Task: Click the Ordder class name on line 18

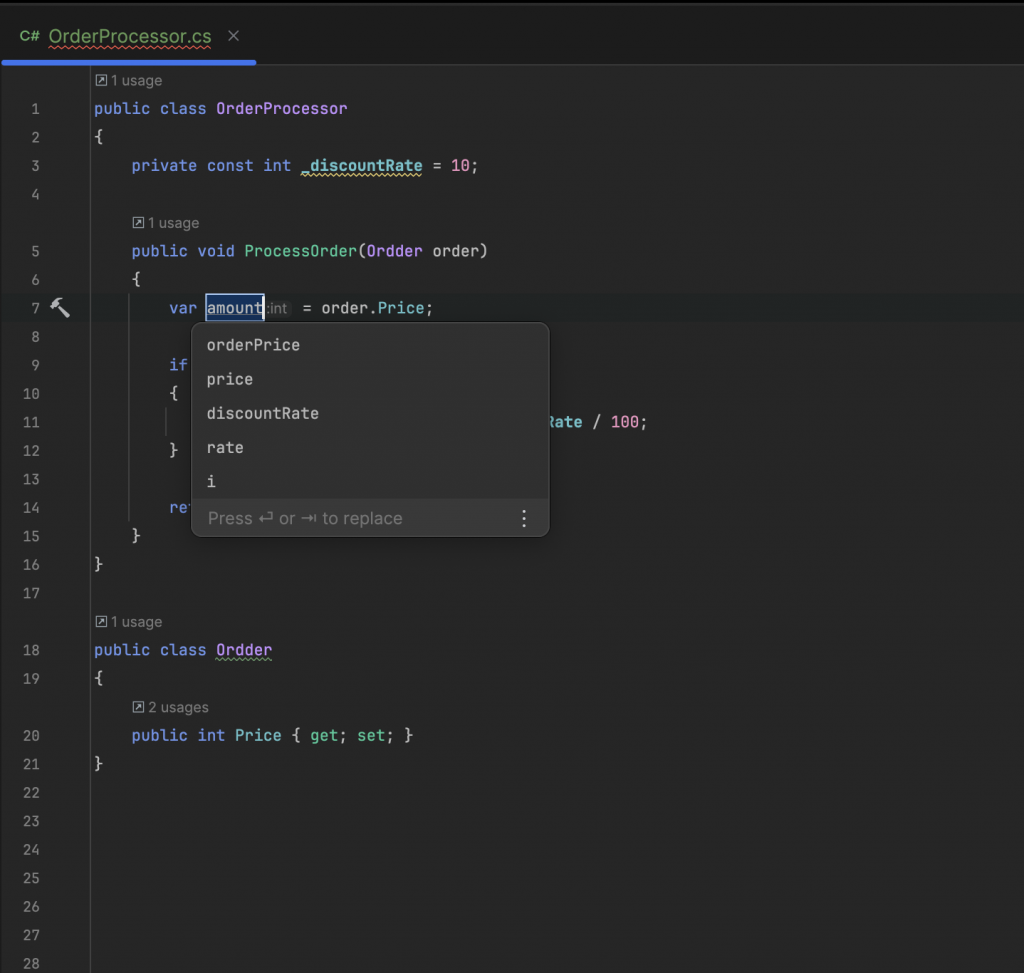Action: [x=244, y=650]
